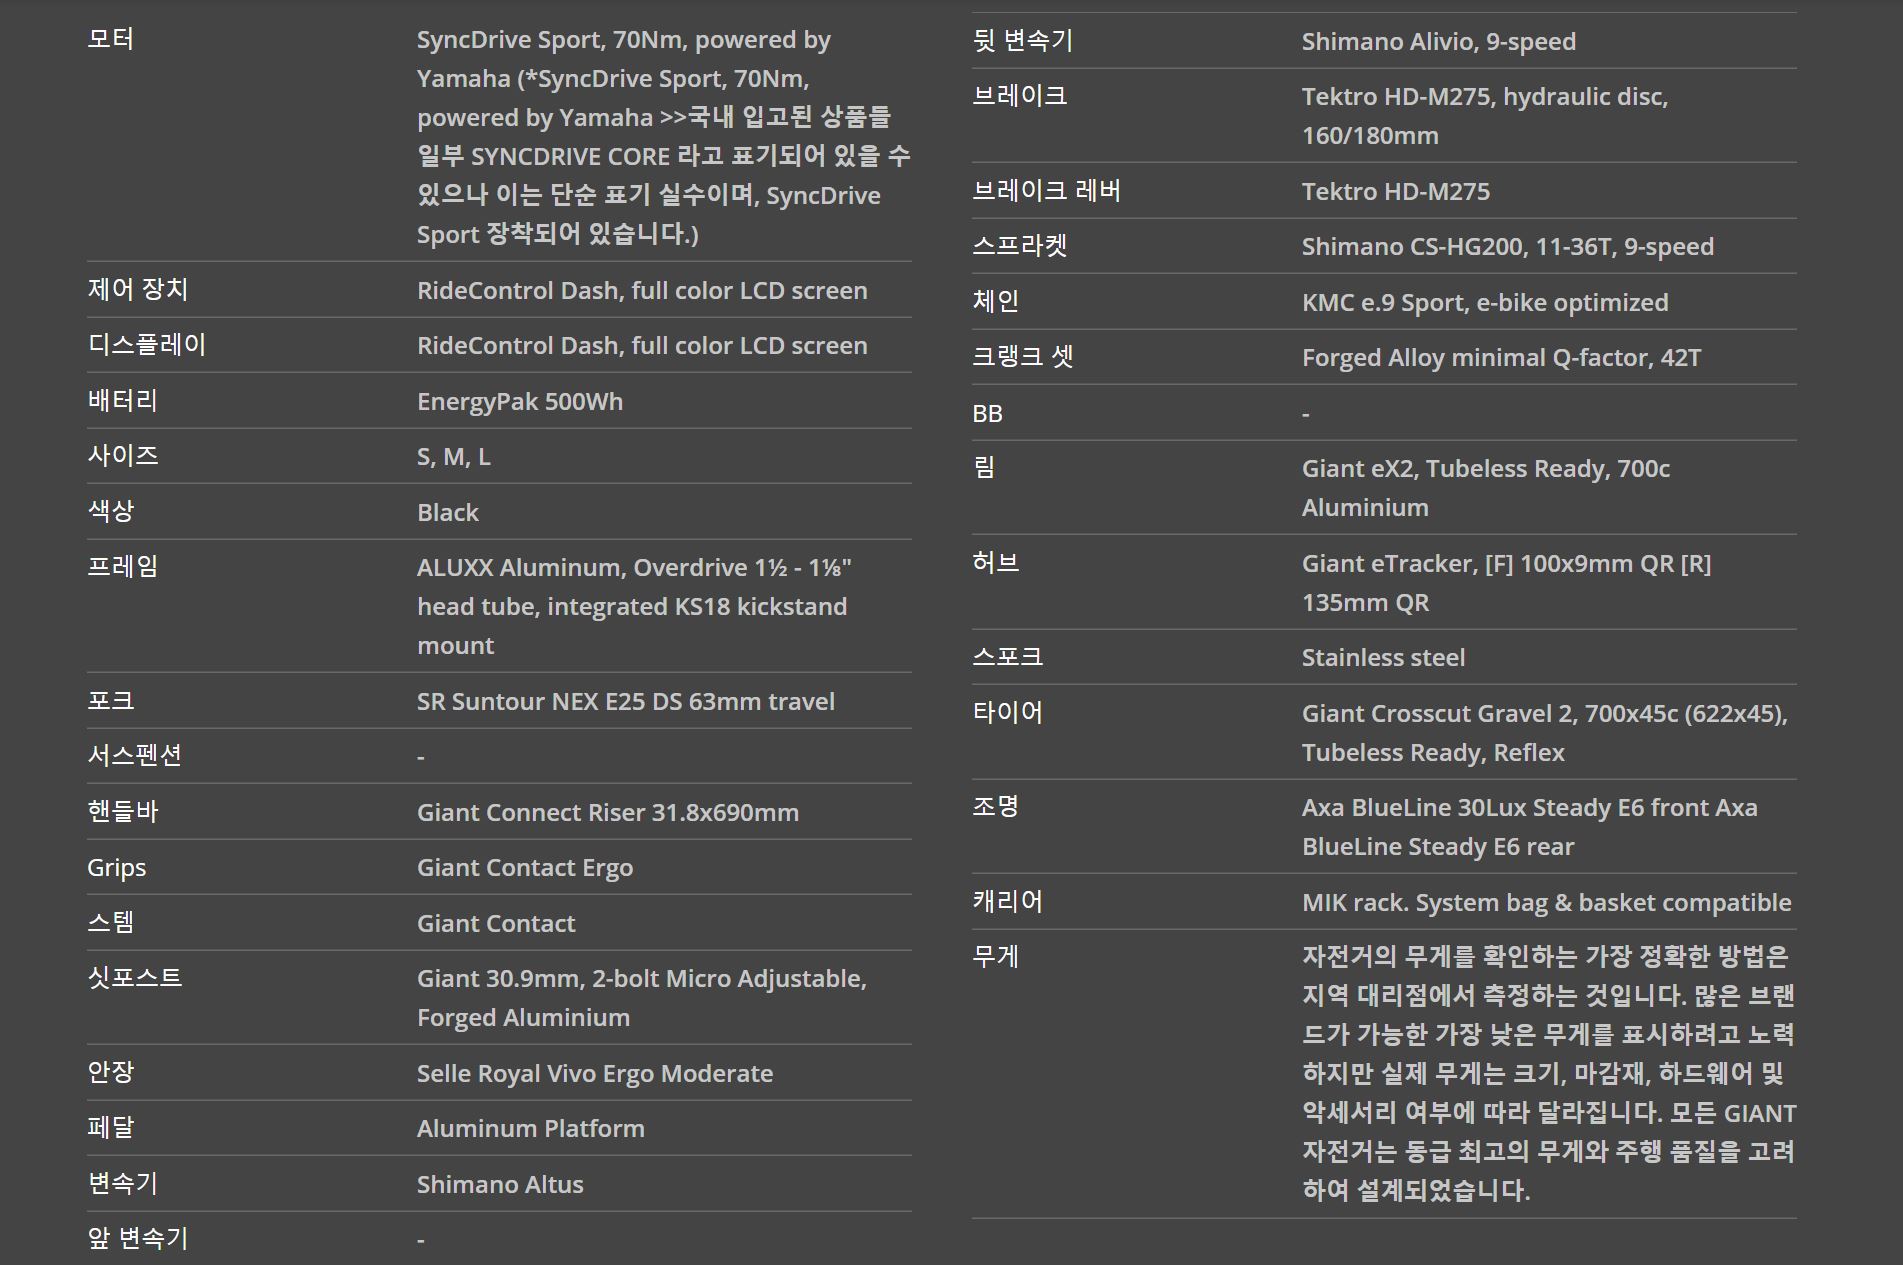Click the 무게 label
This screenshot has width=1903, height=1265.
pos(995,956)
